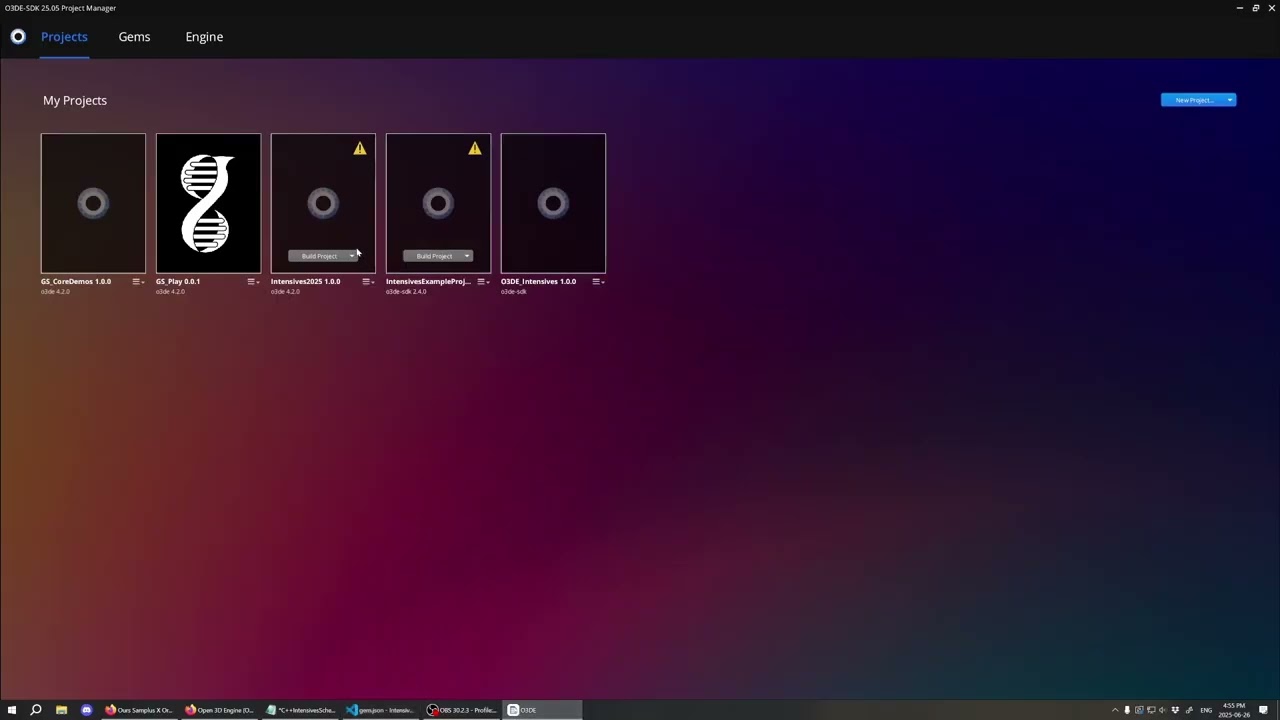This screenshot has width=1280, height=720.
Task: Open the Engine tab
Action: tap(204, 37)
